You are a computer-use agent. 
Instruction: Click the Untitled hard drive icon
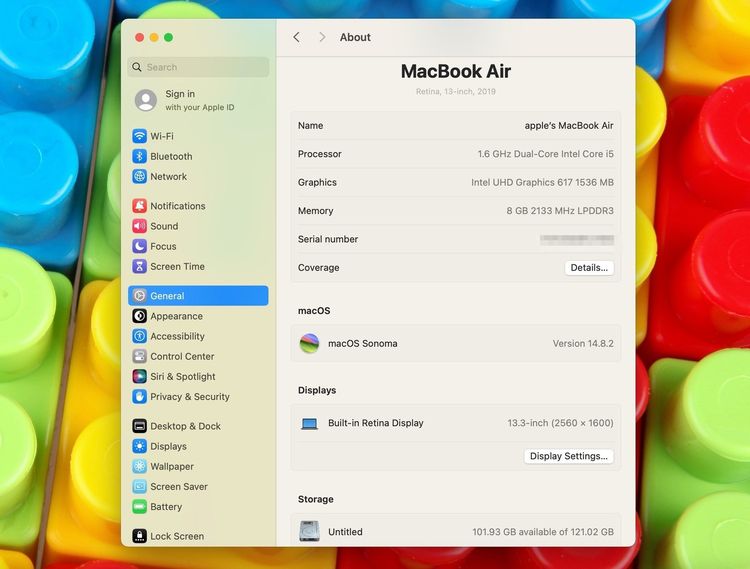(309, 531)
